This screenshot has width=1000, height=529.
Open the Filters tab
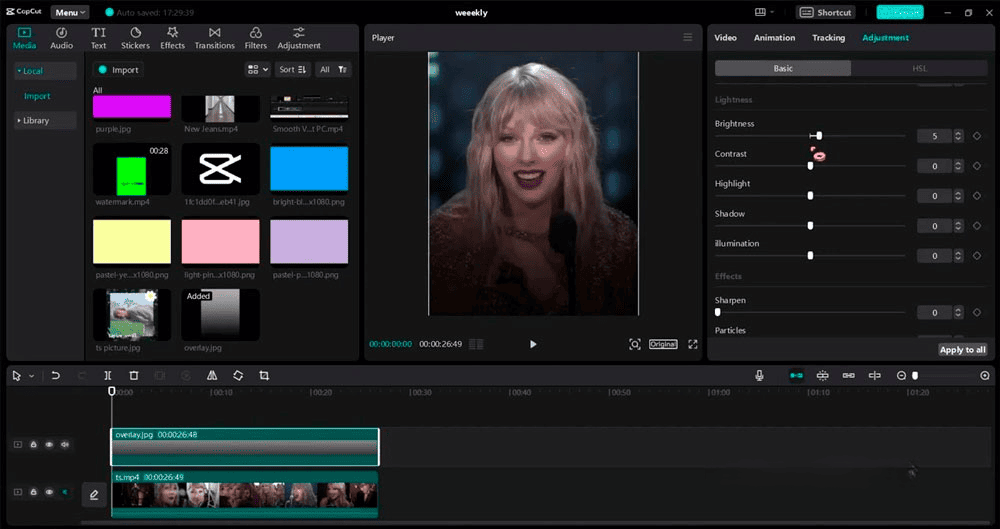tap(256, 38)
